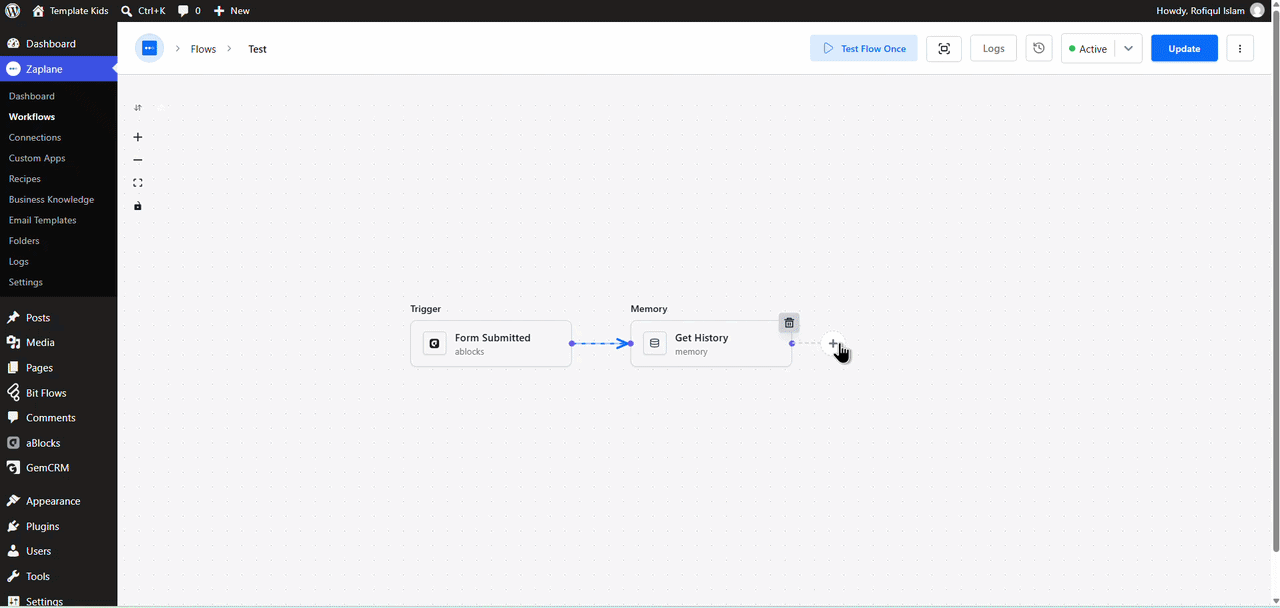Toggle the Active flow status

[x=1088, y=48]
